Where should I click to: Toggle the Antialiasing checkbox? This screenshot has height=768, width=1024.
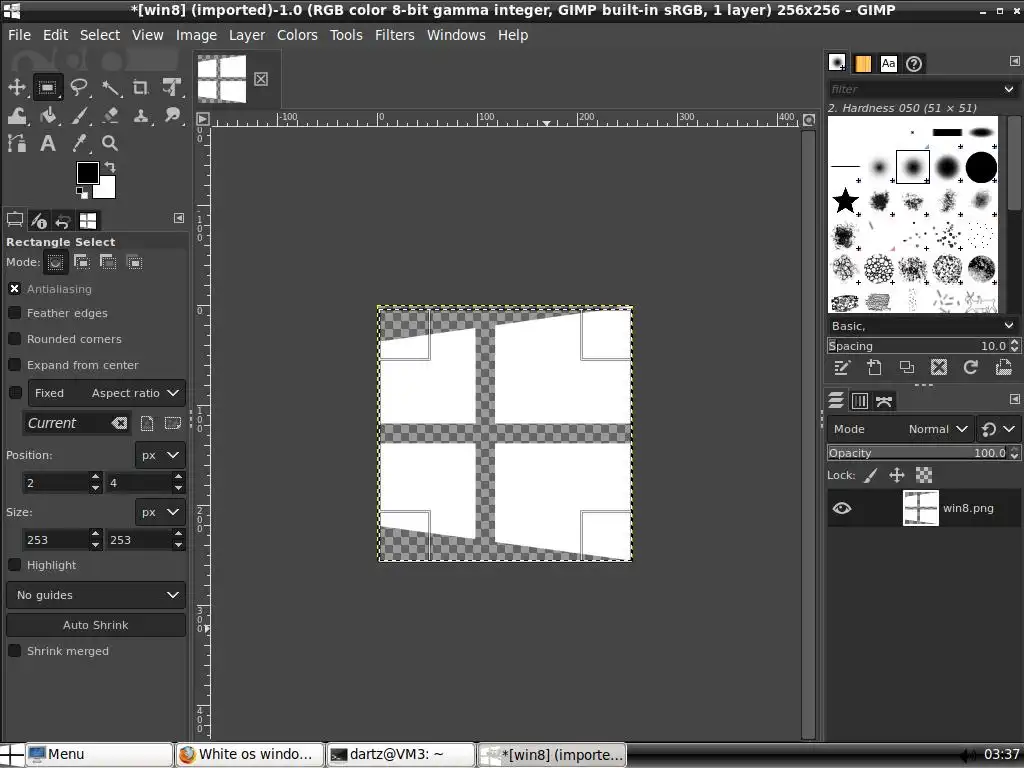14,289
